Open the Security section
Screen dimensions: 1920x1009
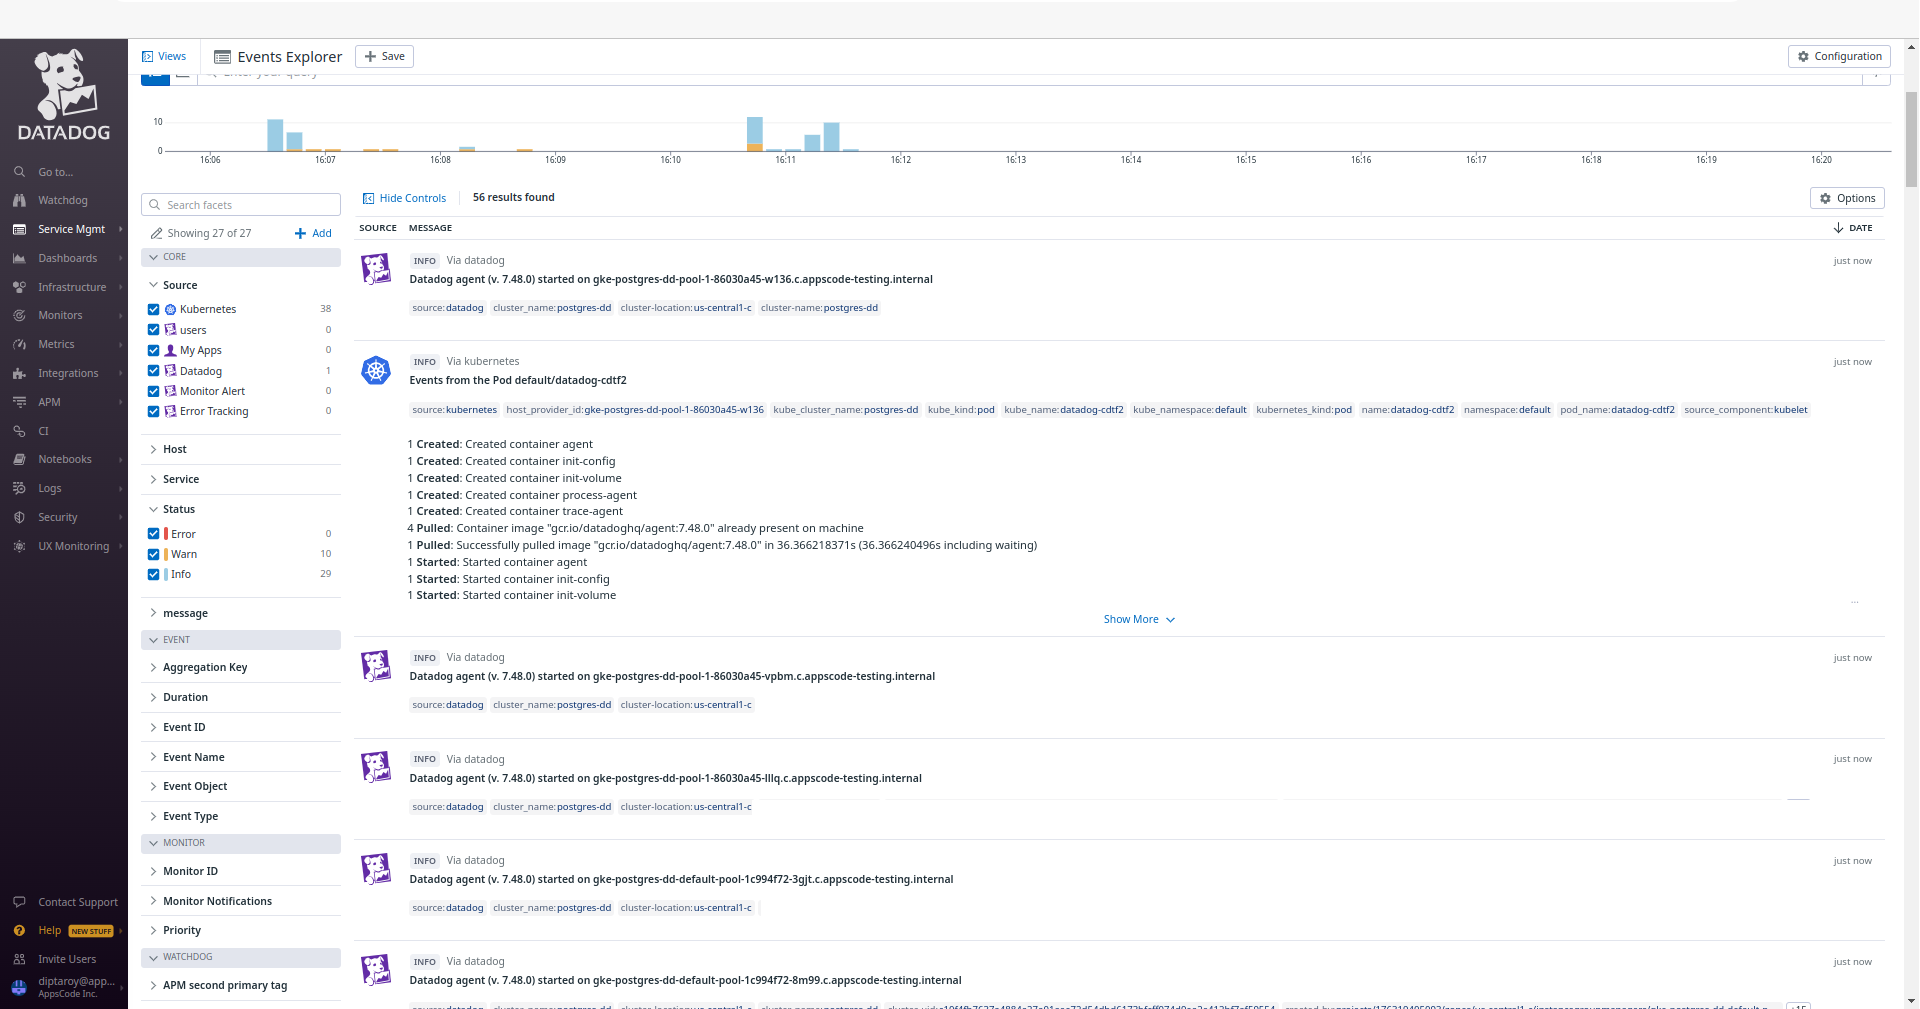(59, 517)
